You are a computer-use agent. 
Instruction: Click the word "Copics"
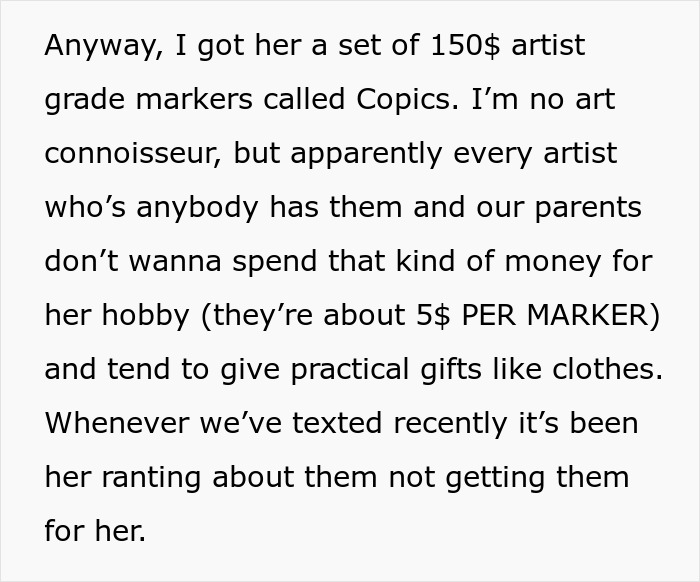click(x=407, y=100)
